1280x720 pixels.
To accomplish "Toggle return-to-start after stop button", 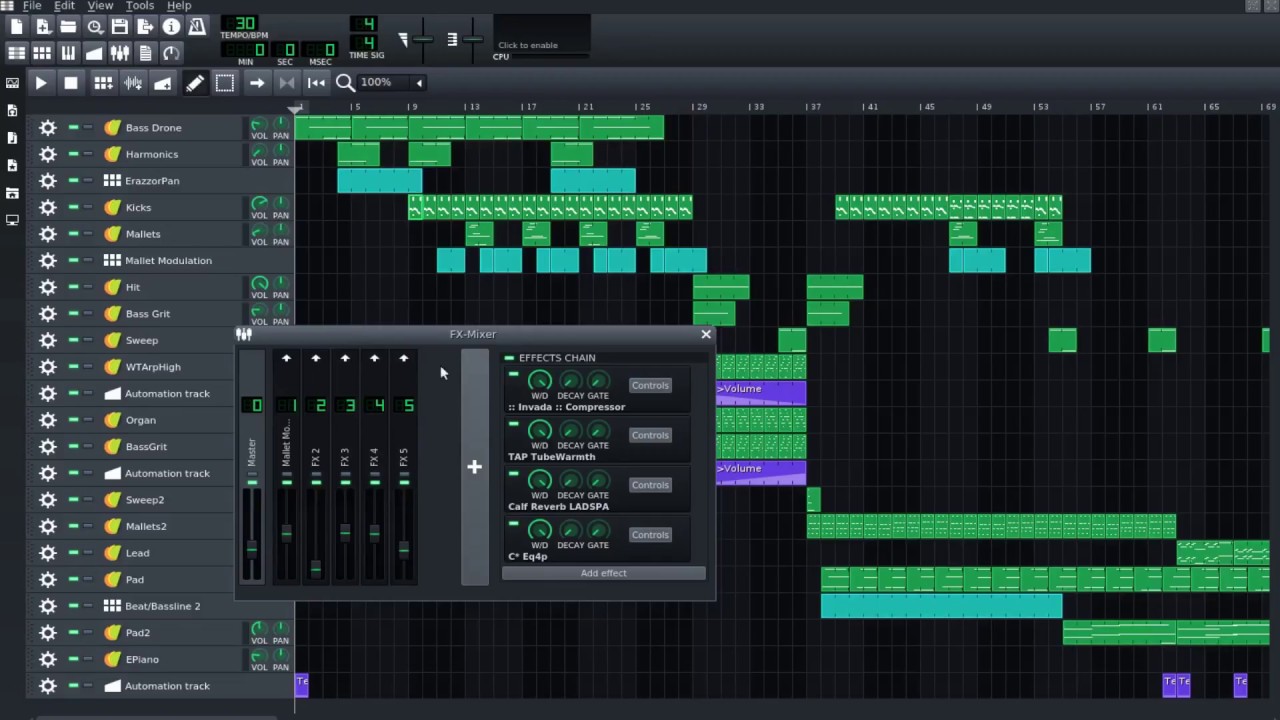I will pos(317,83).
